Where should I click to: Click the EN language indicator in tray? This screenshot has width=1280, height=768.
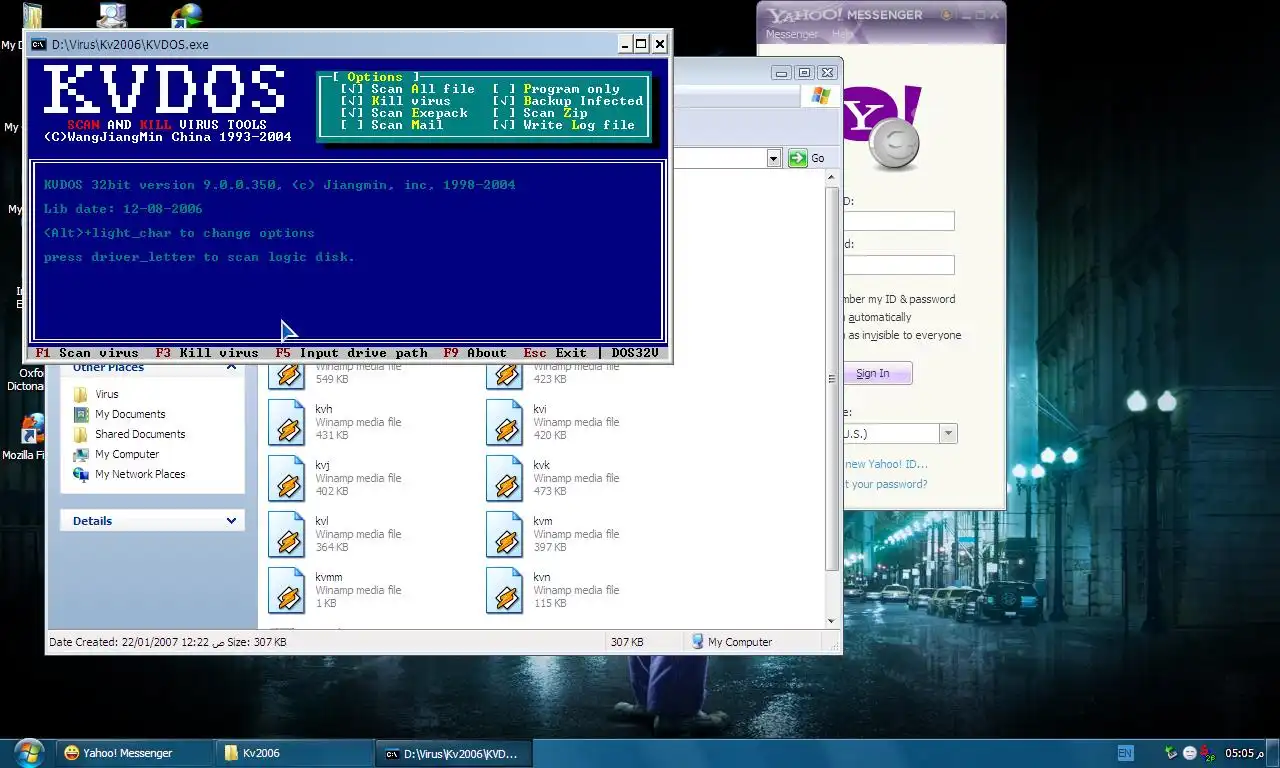pos(1125,753)
